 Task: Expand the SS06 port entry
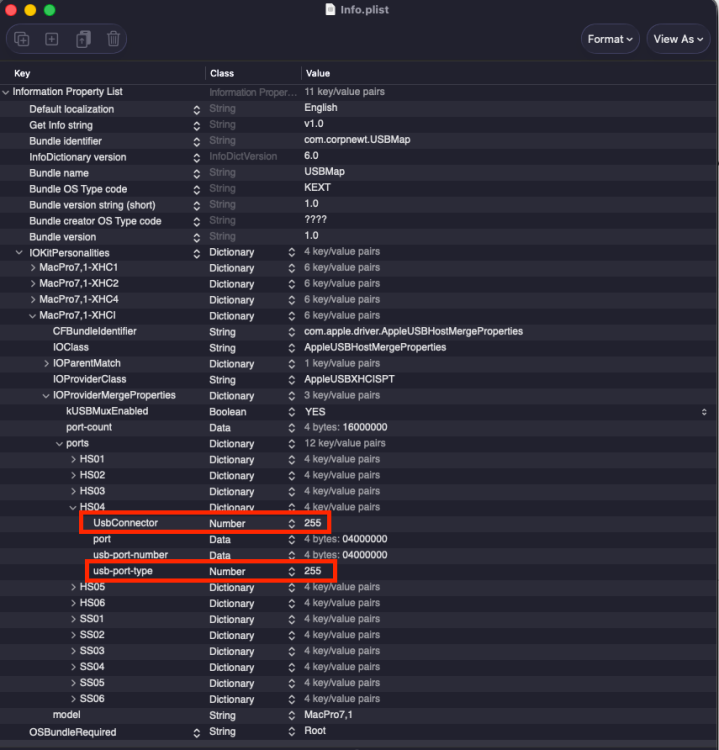click(73, 699)
